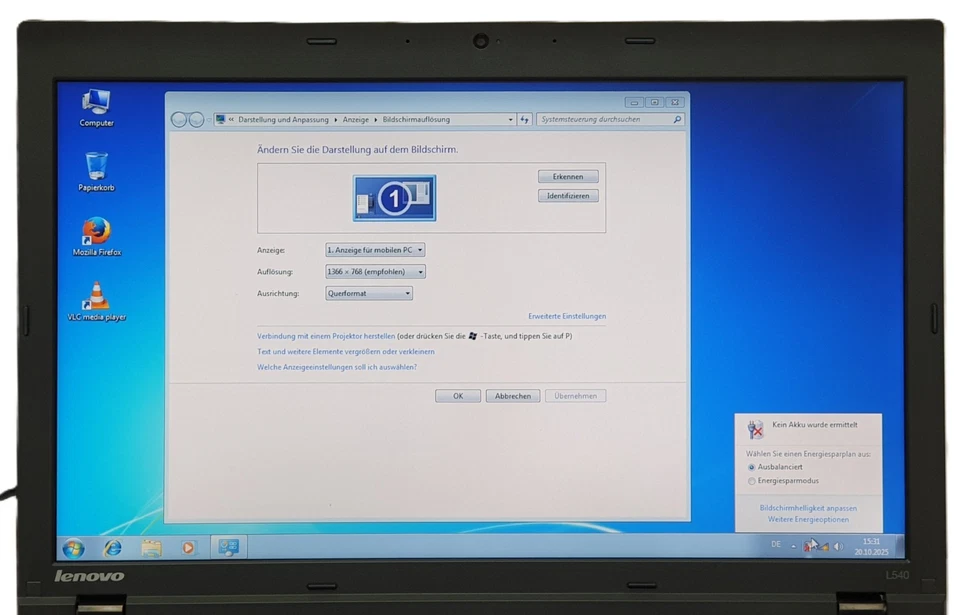
Task: Select the VLC media player desktop shortcut
Action: pos(97,301)
